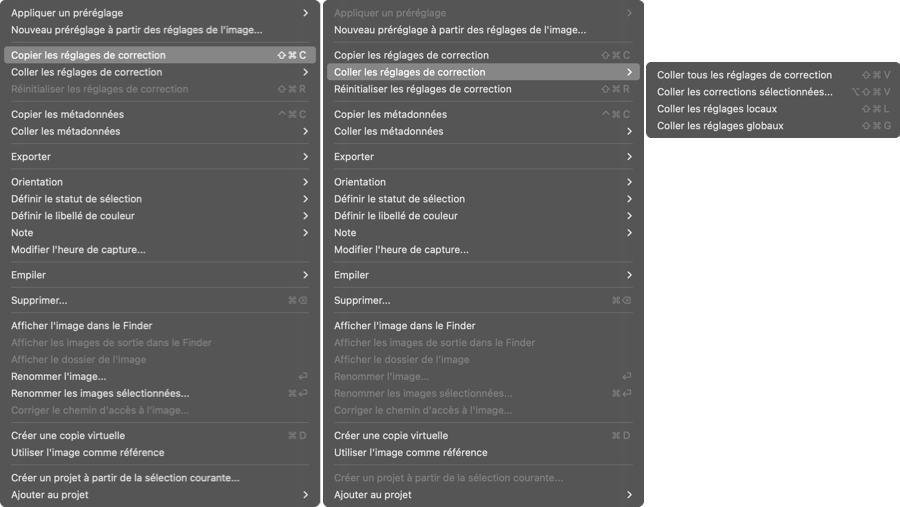
Task: Select Copier les réglages de correction in left menu
Action: [160, 55]
